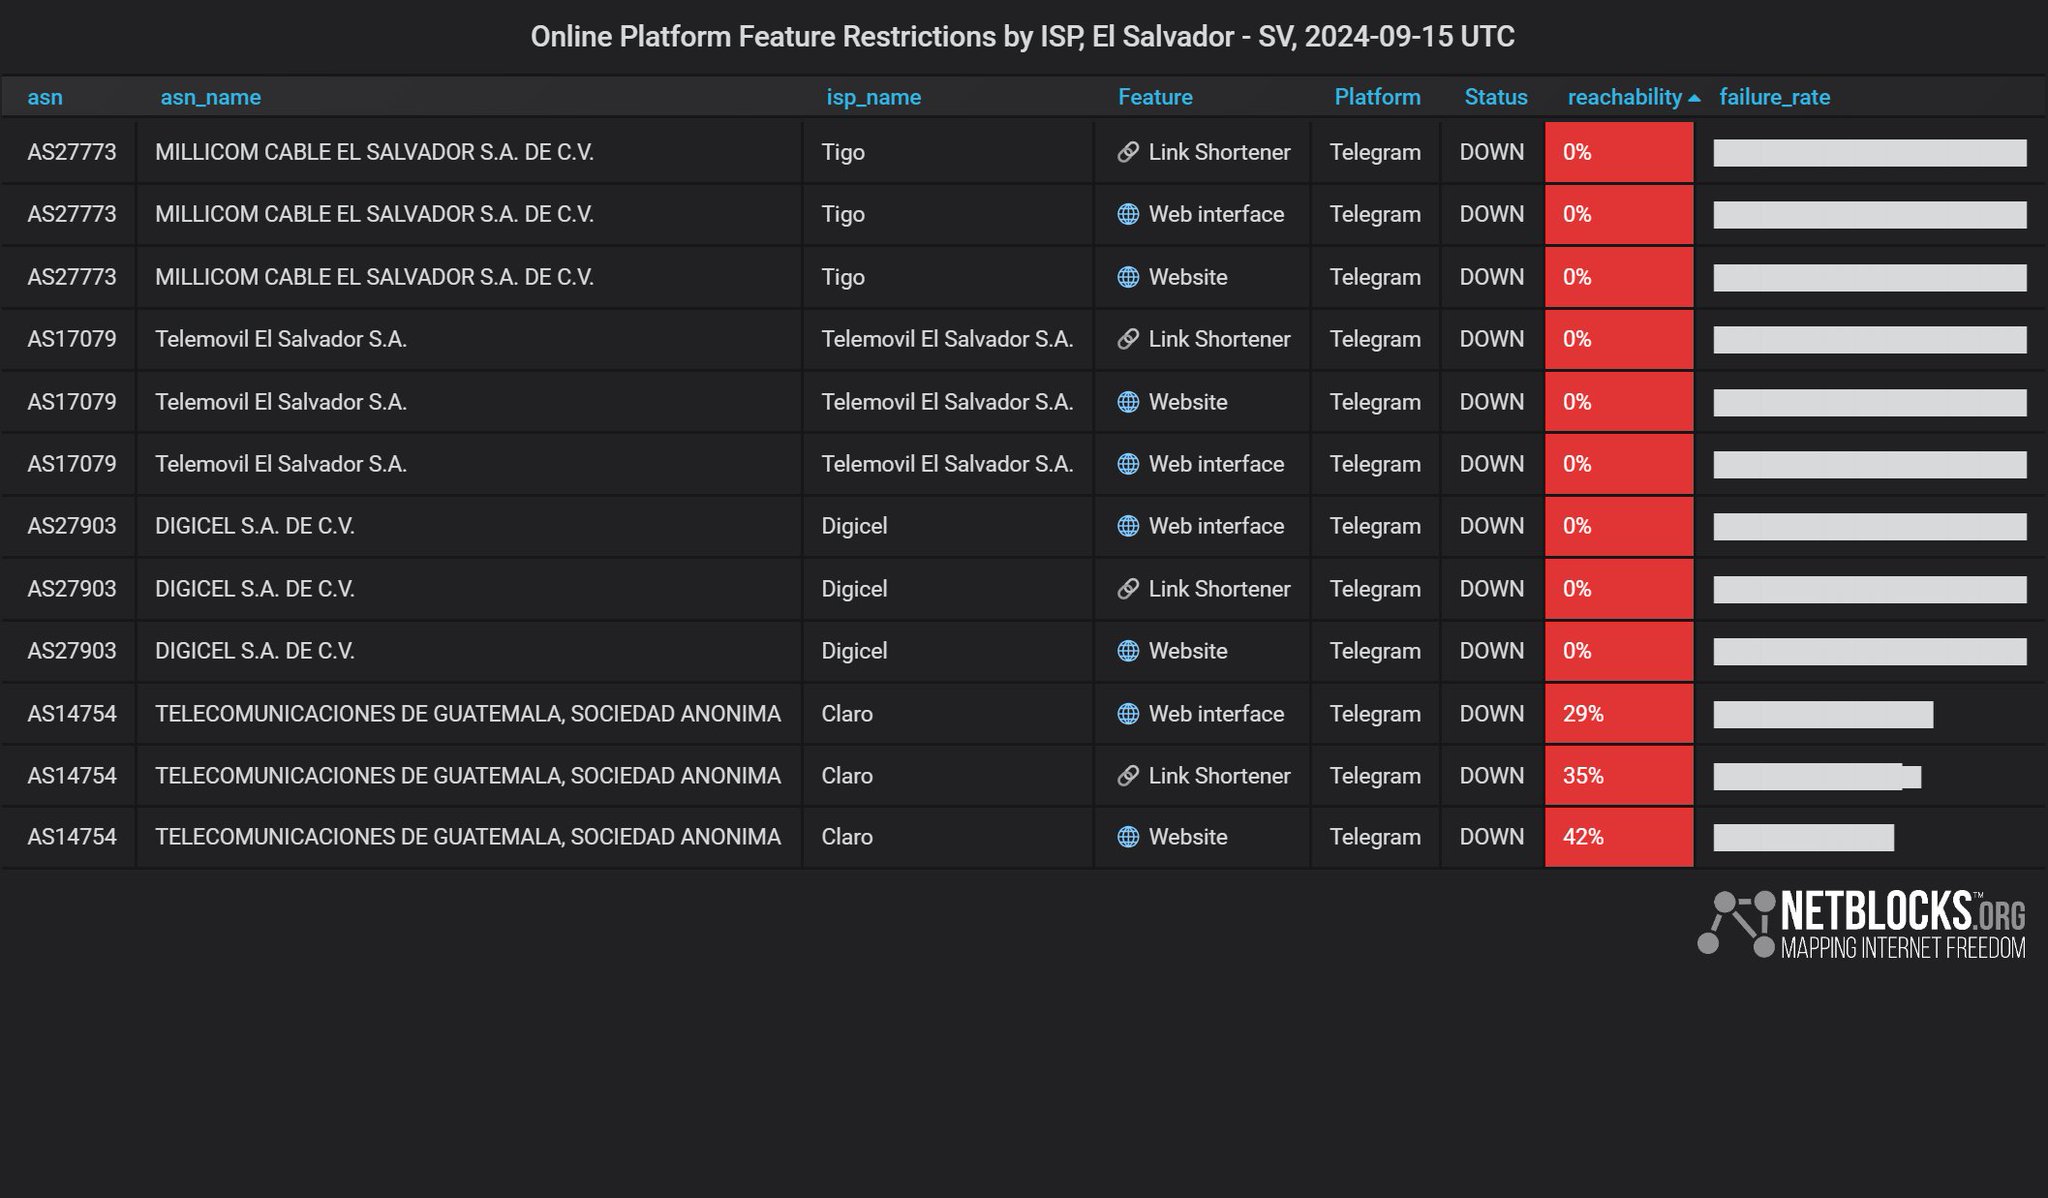Toggle the reachability sort arrow

point(1694,98)
